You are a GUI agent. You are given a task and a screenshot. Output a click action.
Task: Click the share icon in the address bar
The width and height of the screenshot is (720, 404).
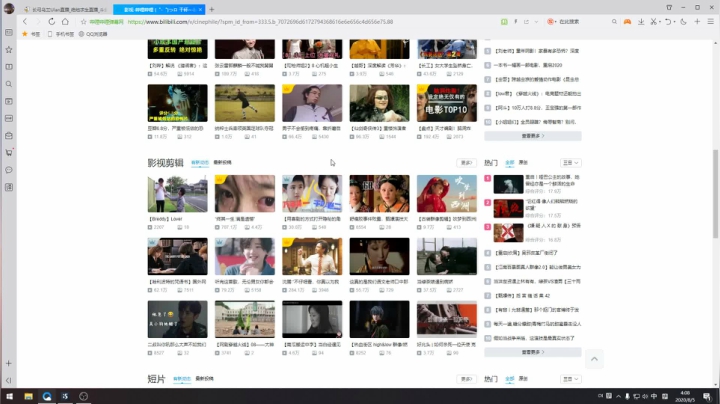(526, 22)
